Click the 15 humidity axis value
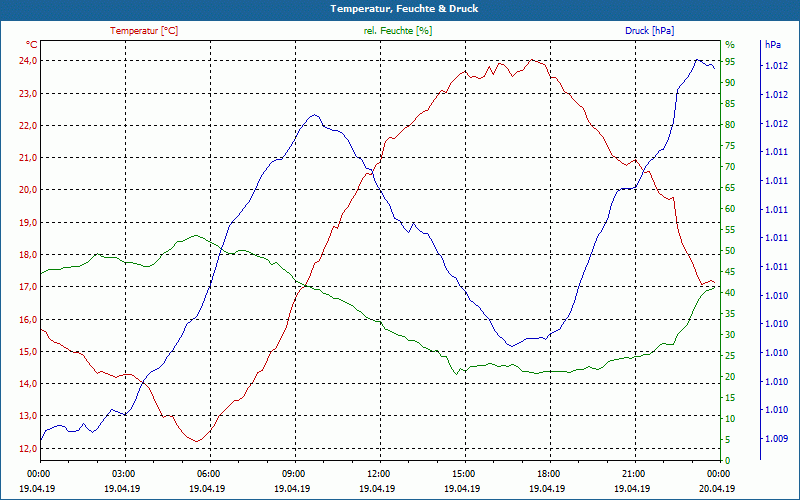 730,397
